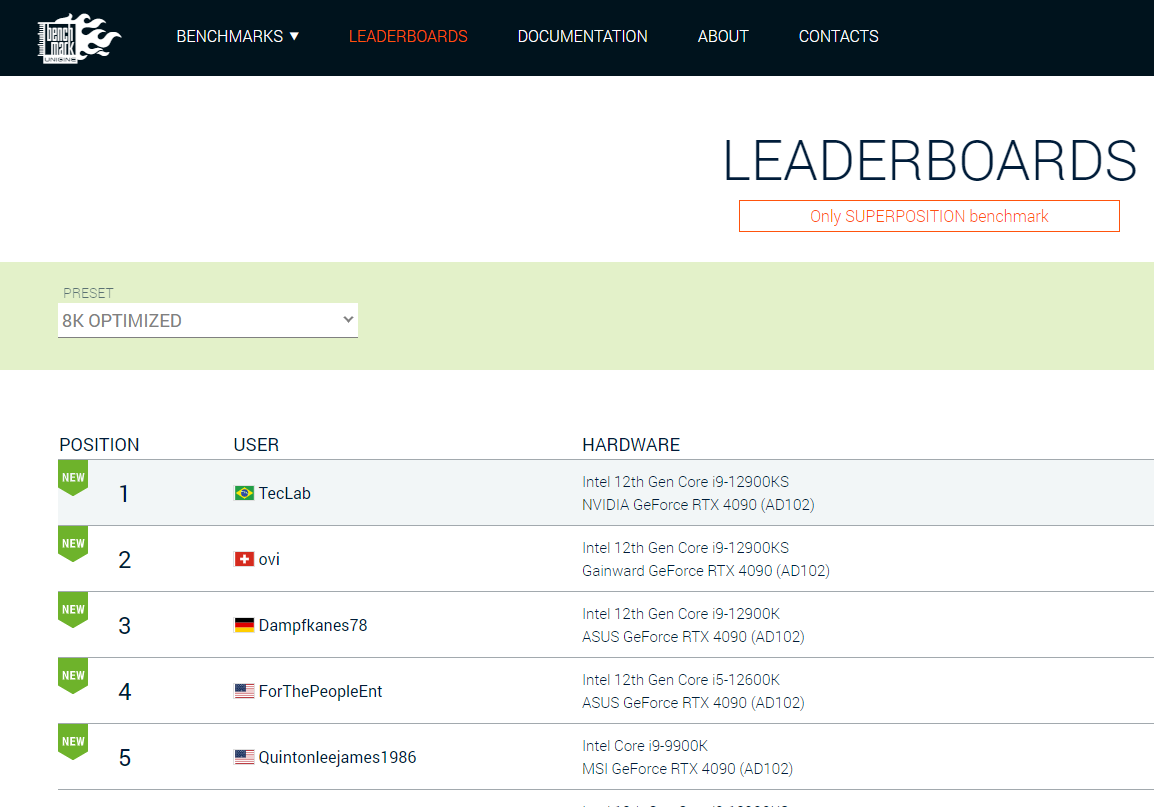Click the NEW badge on position 2
This screenshot has height=807, width=1154.
(73, 544)
